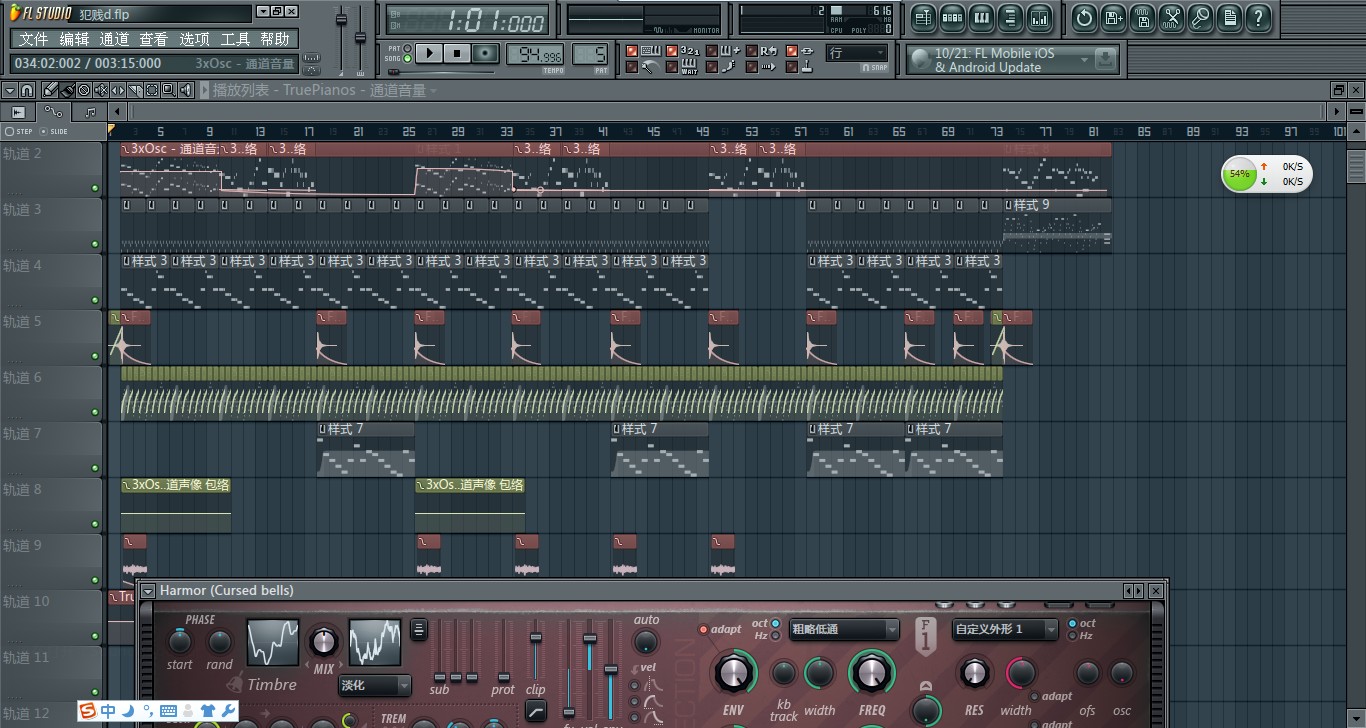Image resolution: width=1366 pixels, height=728 pixels.
Task: Click the main volume slider handle
Action: click(340, 20)
